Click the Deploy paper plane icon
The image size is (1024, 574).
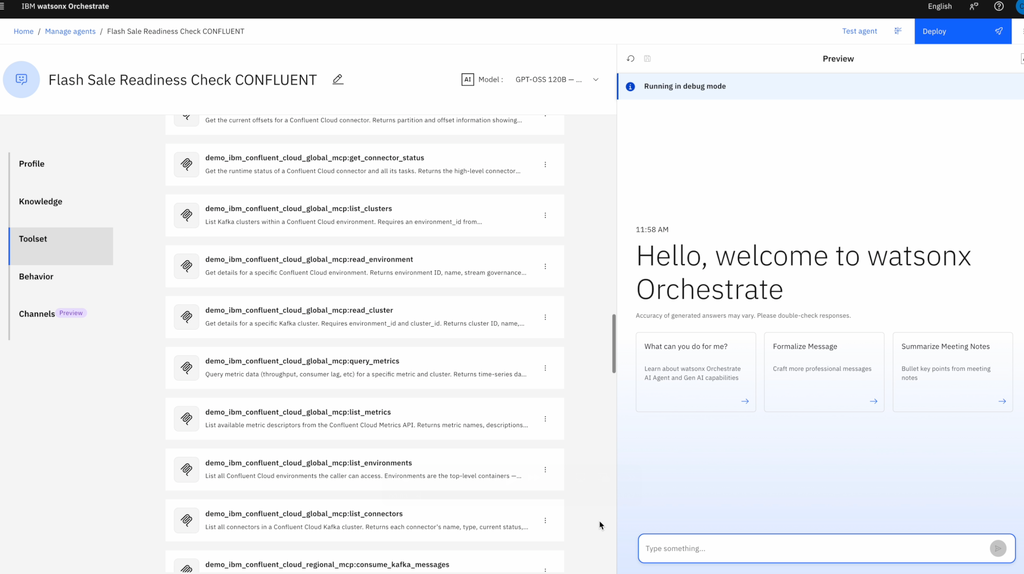point(999,31)
